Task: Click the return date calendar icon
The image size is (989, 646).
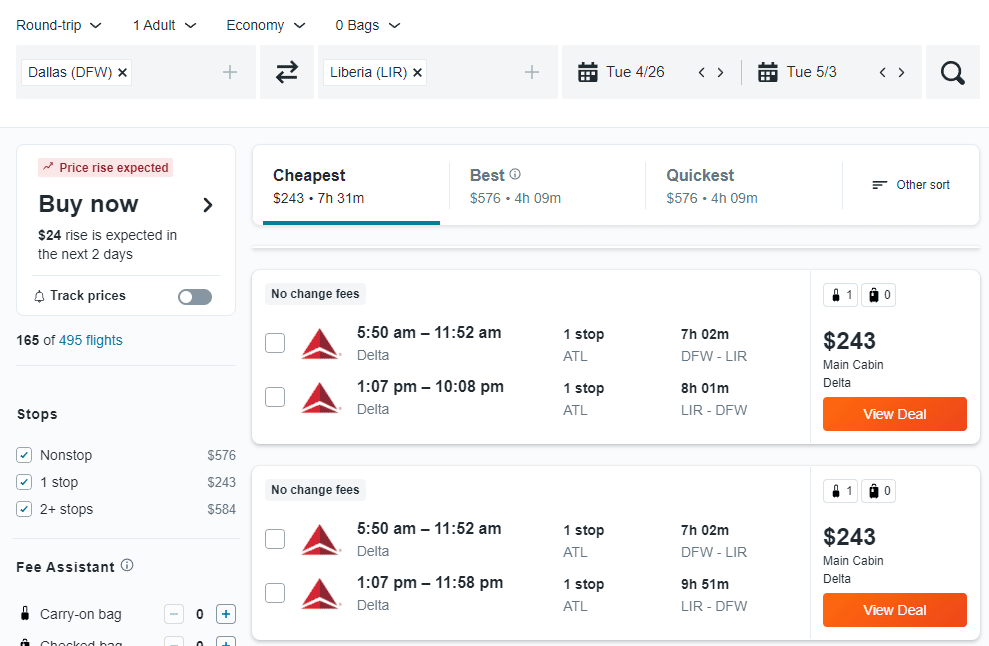Action: point(767,71)
